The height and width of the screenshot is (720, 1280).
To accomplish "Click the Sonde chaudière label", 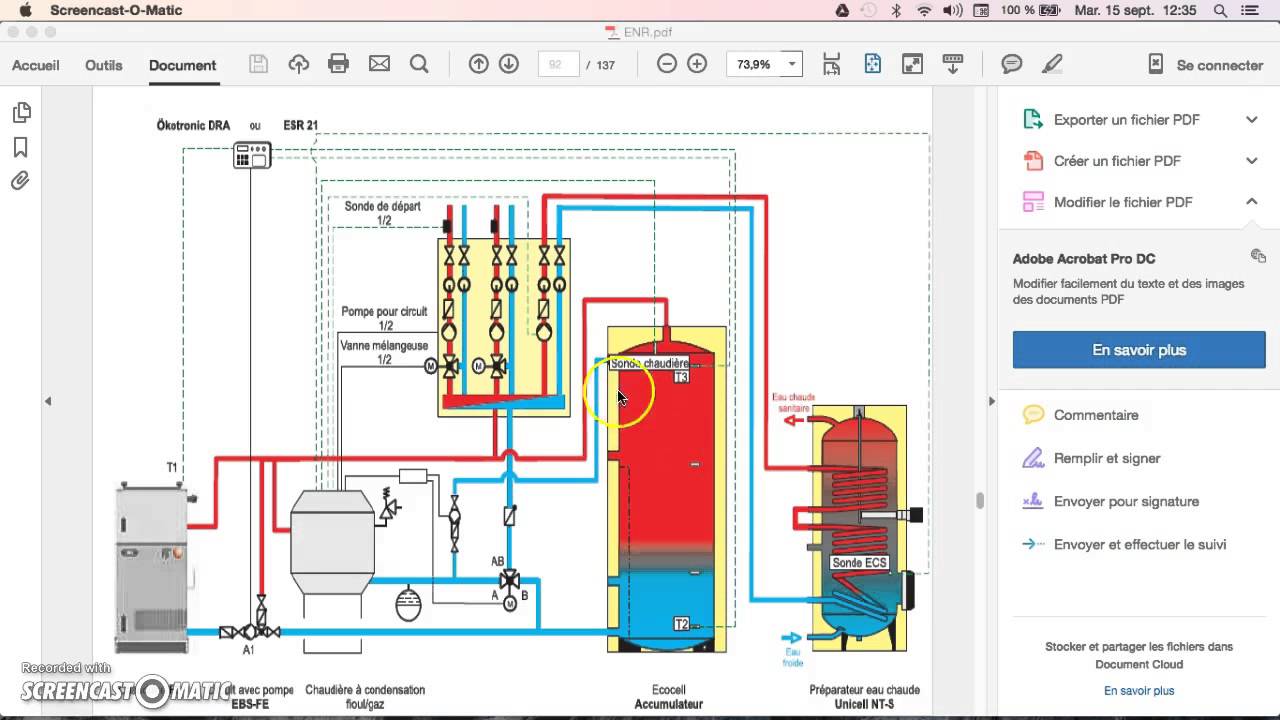I will click(649, 364).
